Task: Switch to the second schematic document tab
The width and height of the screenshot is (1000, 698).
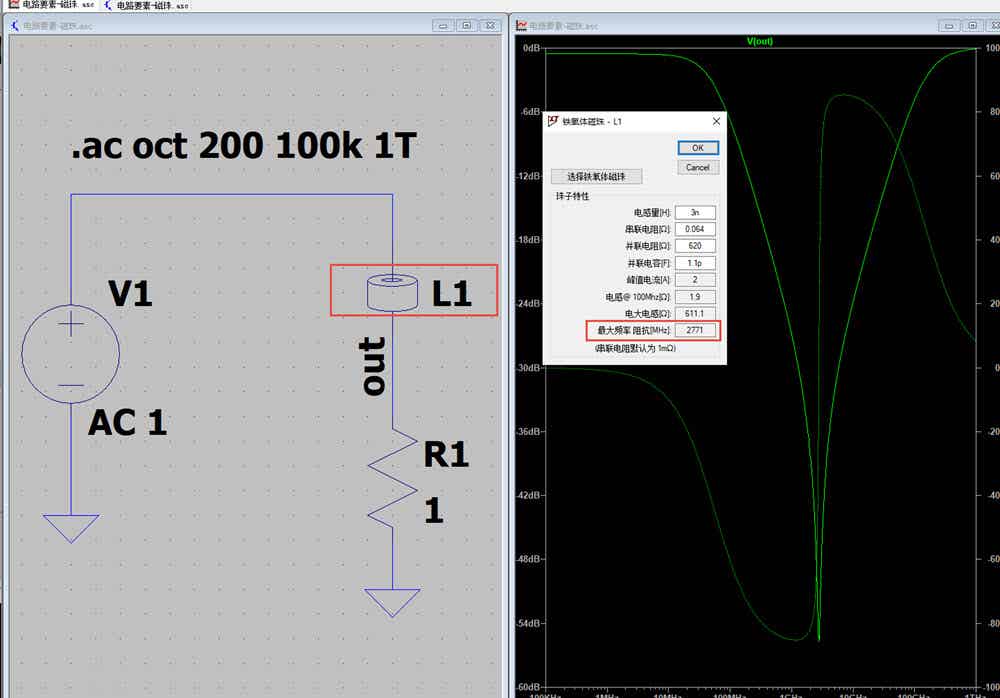Action: [x=147, y=5]
